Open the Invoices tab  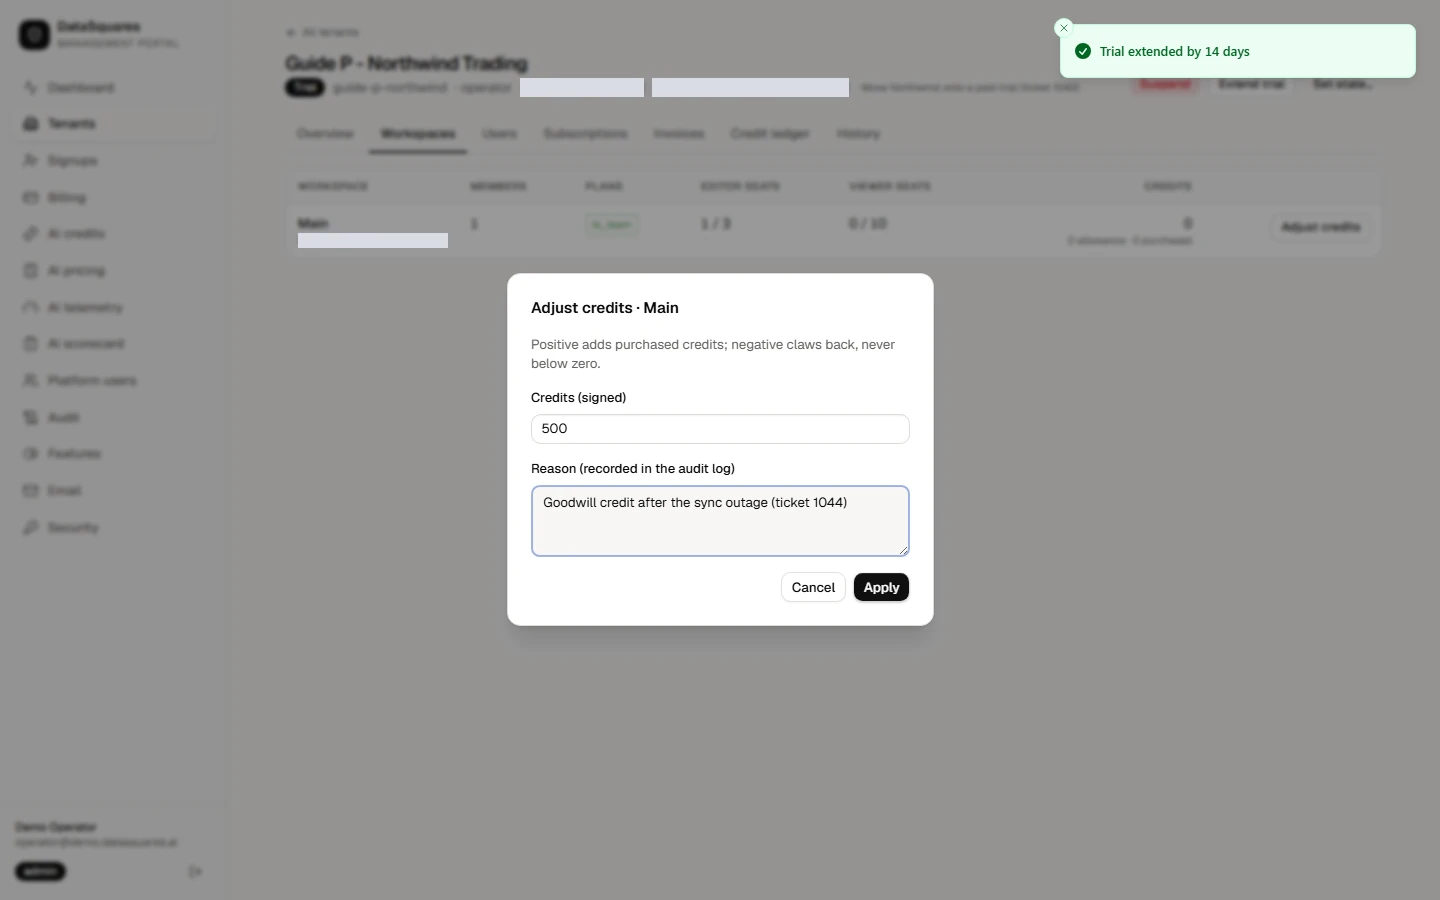pos(679,134)
